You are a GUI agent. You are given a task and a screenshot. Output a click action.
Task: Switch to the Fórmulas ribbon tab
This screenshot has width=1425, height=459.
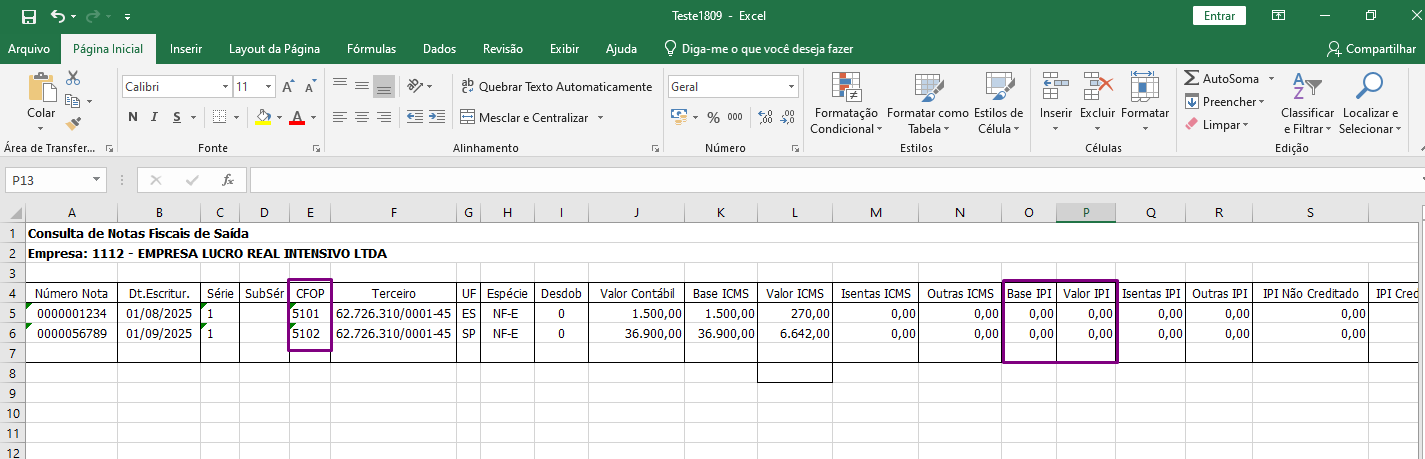371,48
